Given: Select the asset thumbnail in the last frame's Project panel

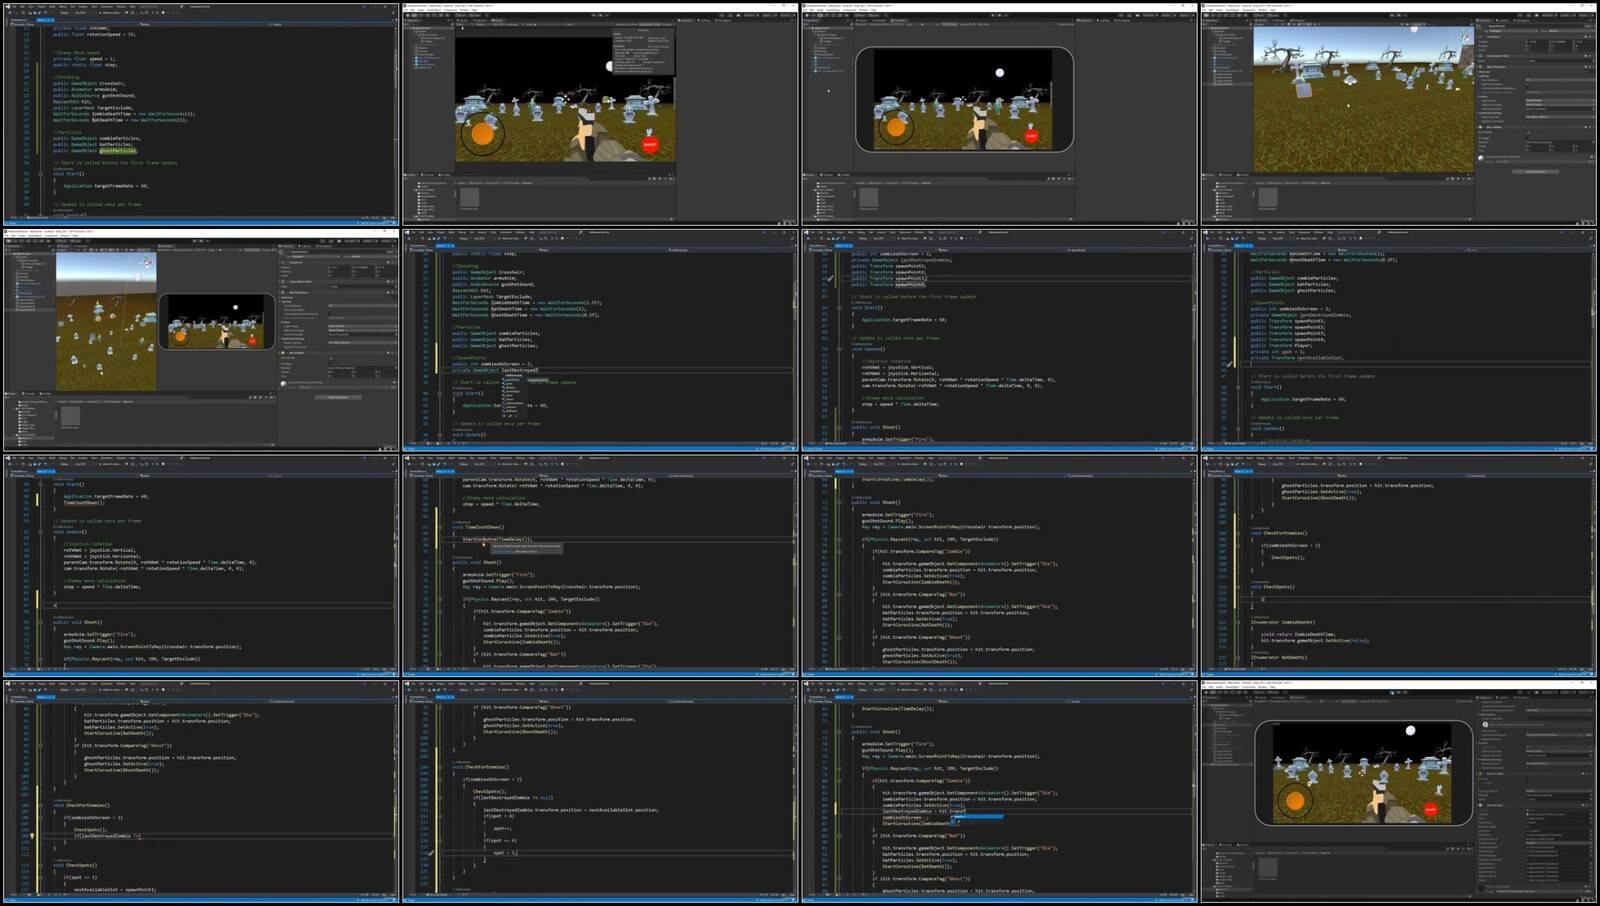Looking at the screenshot, I should tap(1267, 869).
